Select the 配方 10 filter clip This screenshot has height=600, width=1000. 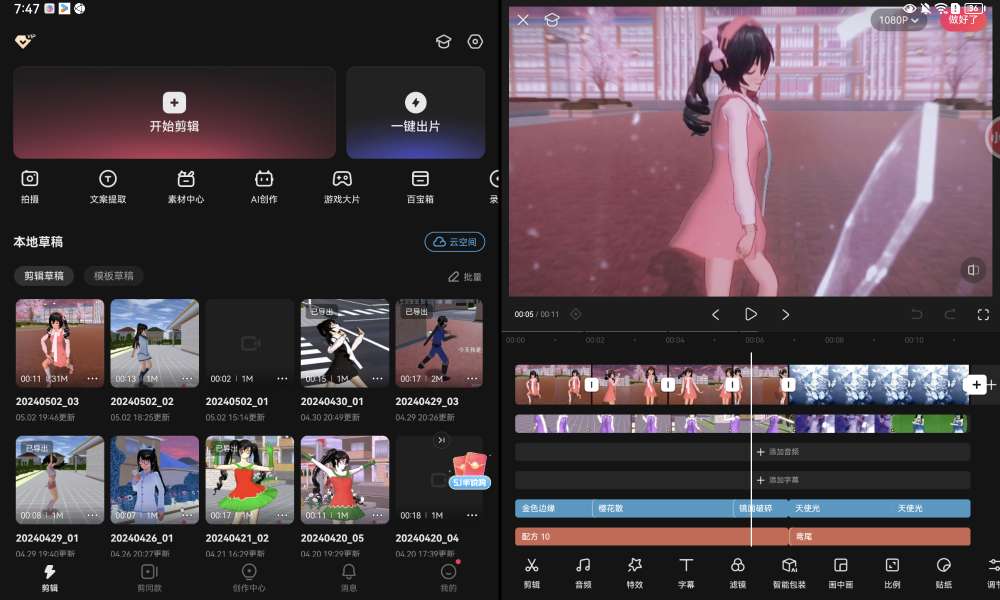(x=652, y=537)
